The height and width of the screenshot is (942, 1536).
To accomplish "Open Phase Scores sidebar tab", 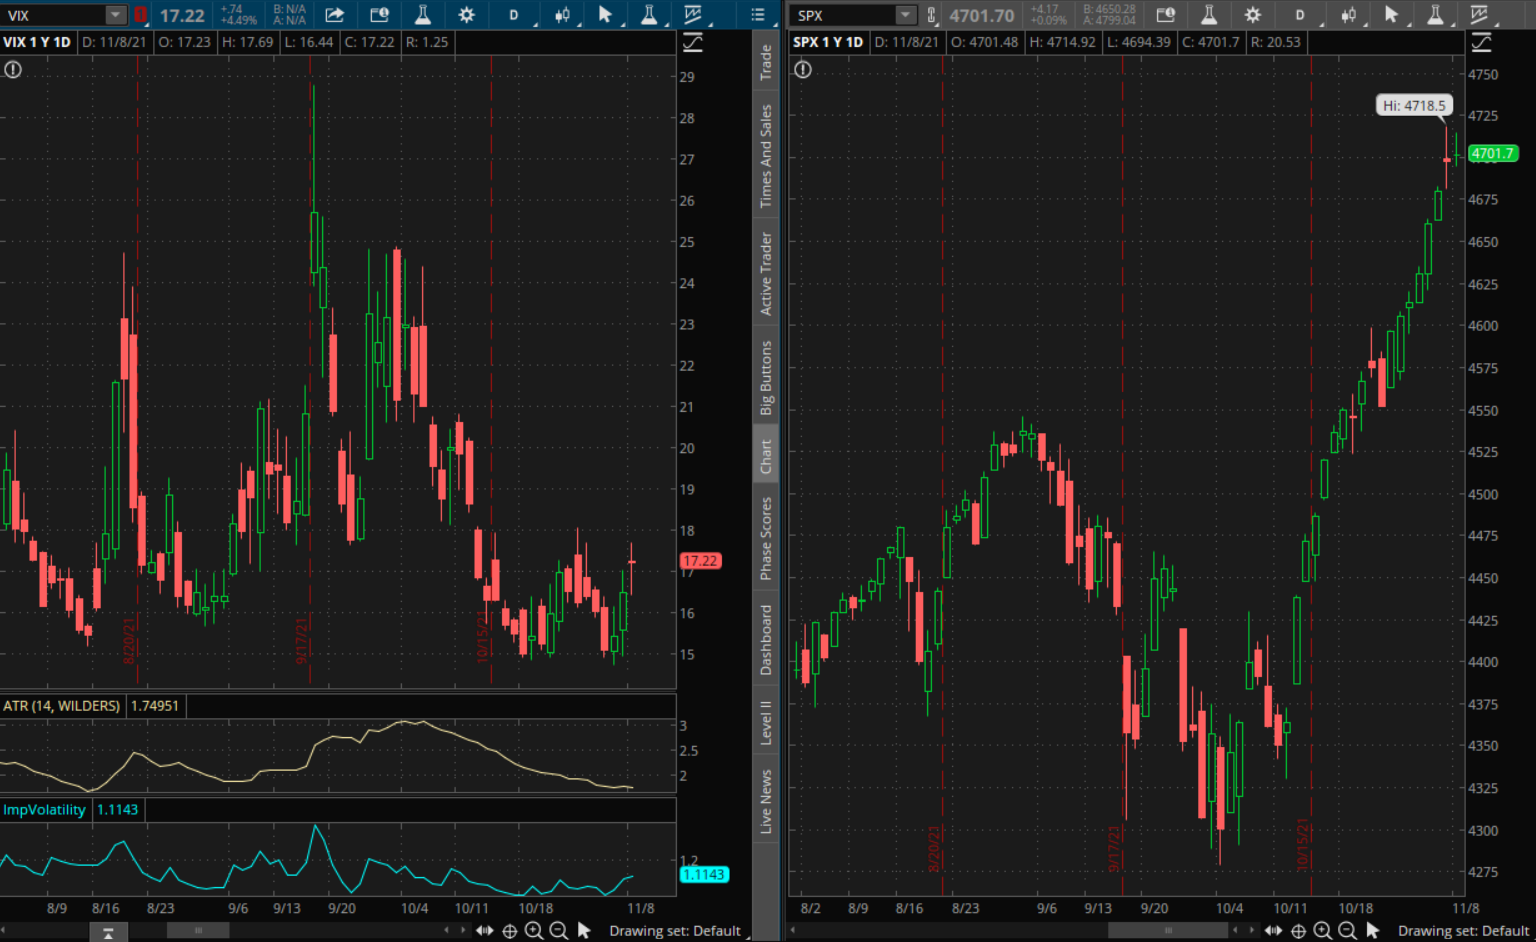I will pos(766,538).
